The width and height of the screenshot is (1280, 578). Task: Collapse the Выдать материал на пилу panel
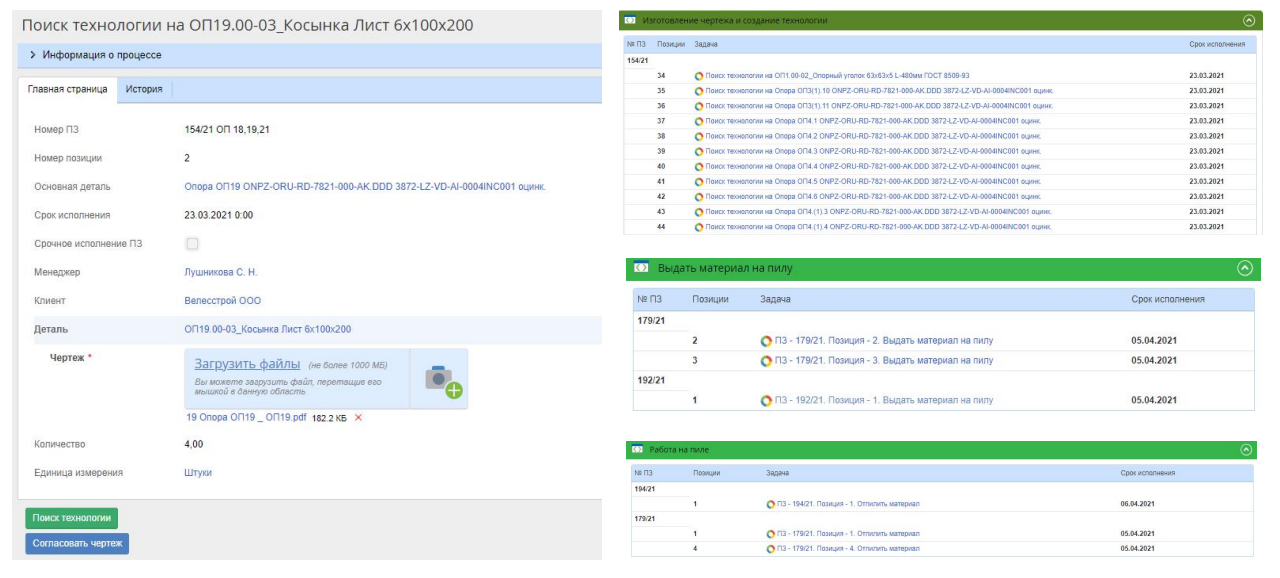tap(1244, 268)
